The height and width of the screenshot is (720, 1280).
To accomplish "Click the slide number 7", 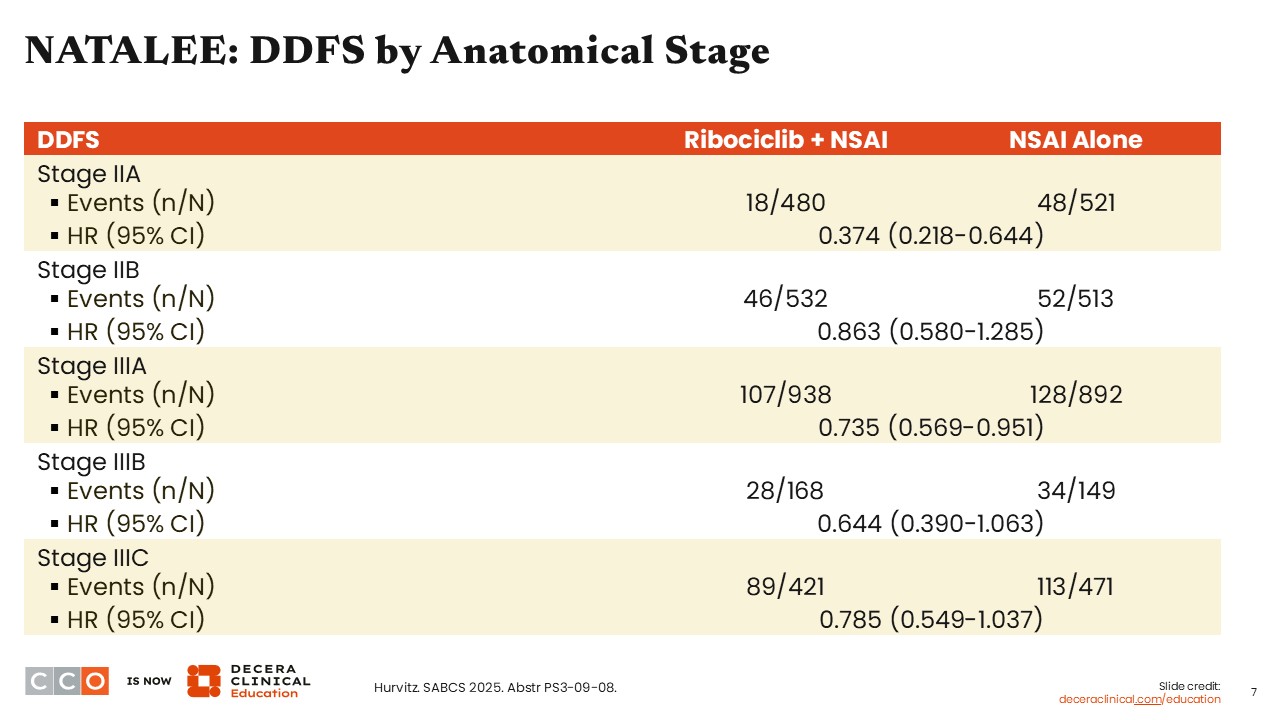I will point(1254,692).
